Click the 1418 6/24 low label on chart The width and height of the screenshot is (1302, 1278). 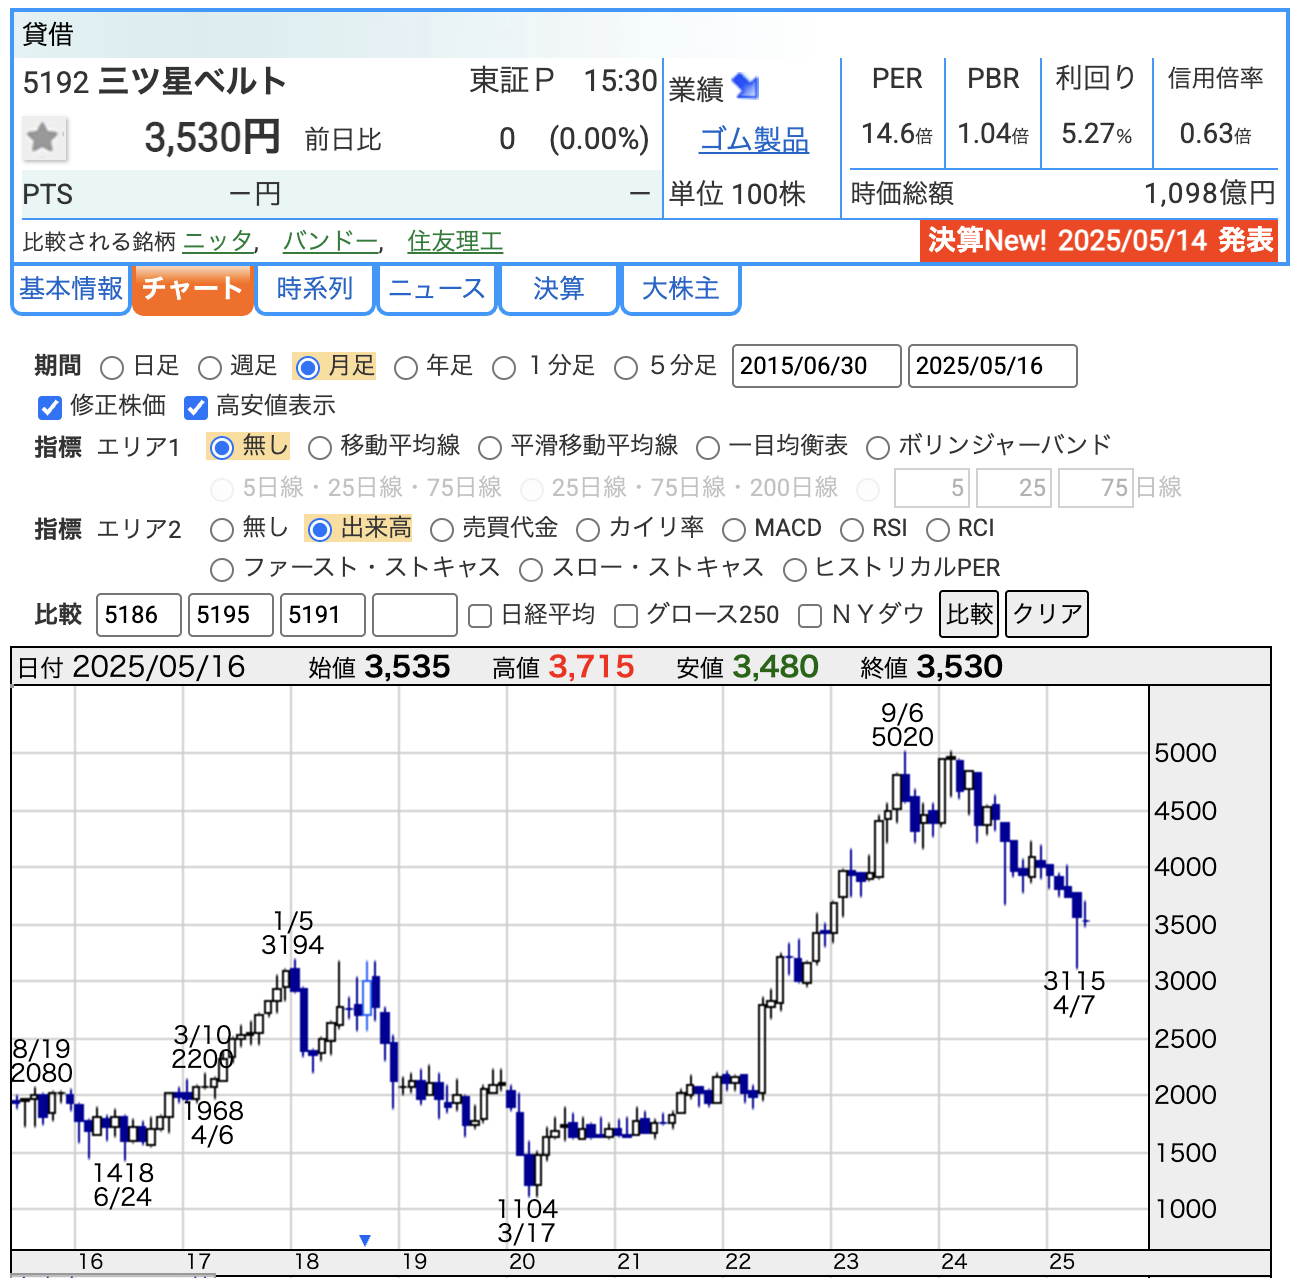tap(123, 1185)
